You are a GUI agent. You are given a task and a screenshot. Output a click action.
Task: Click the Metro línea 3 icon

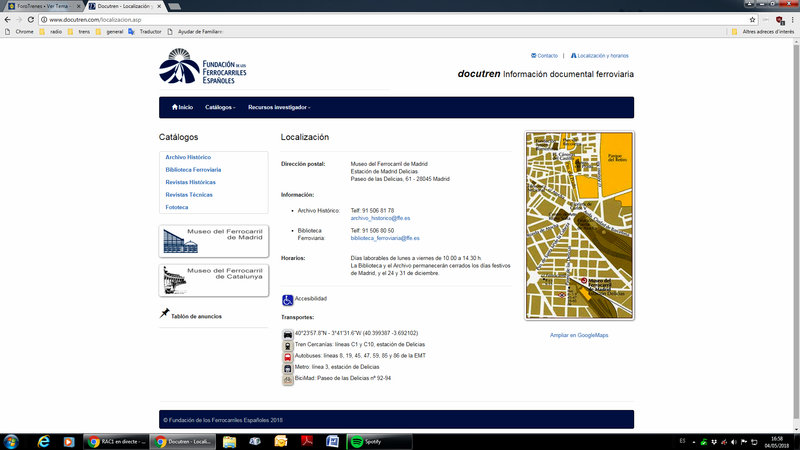[288, 368]
